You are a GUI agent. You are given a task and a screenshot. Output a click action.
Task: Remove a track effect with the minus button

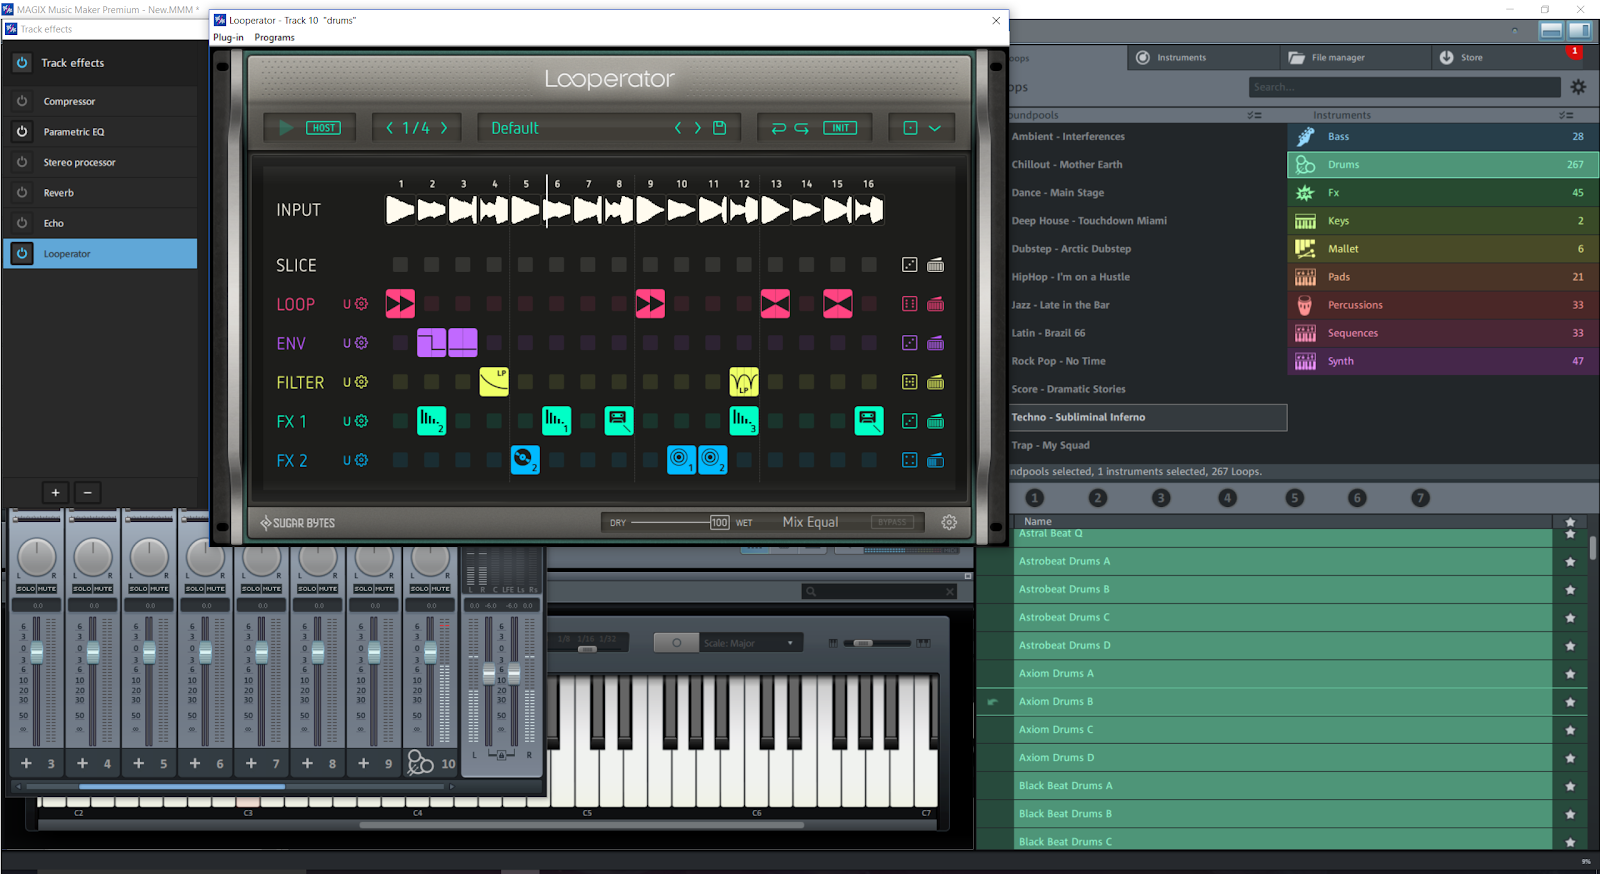tap(87, 492)
